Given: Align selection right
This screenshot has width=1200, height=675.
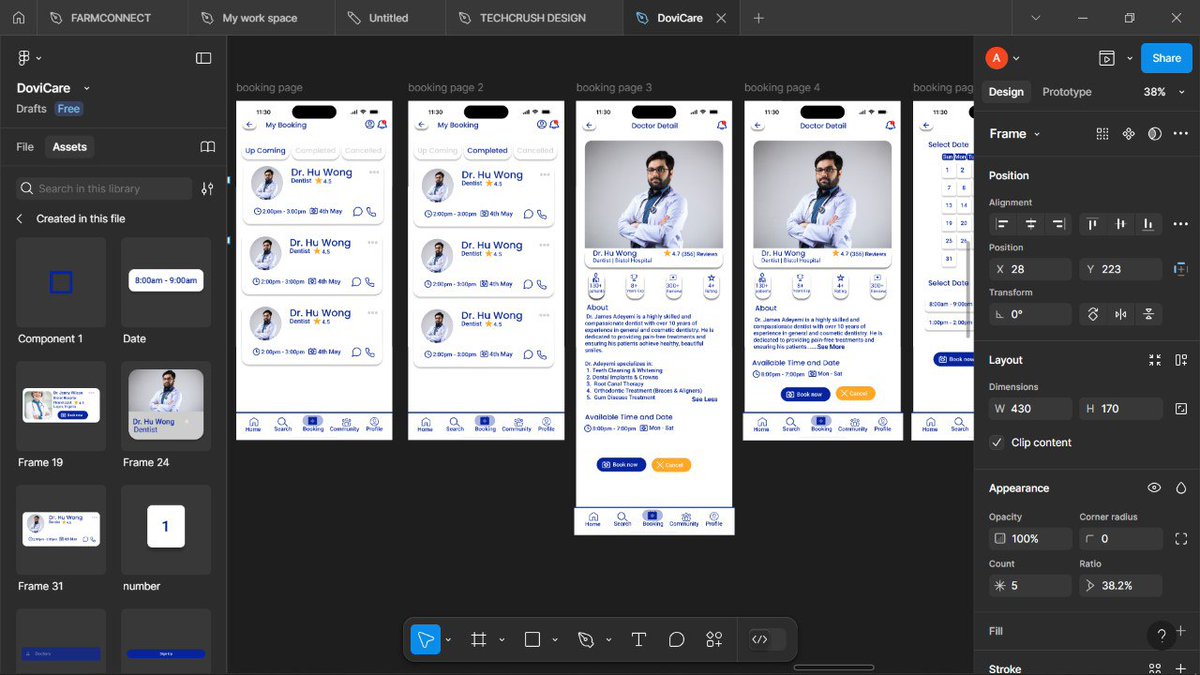Looking at the screenshot, I should 1058,224.
